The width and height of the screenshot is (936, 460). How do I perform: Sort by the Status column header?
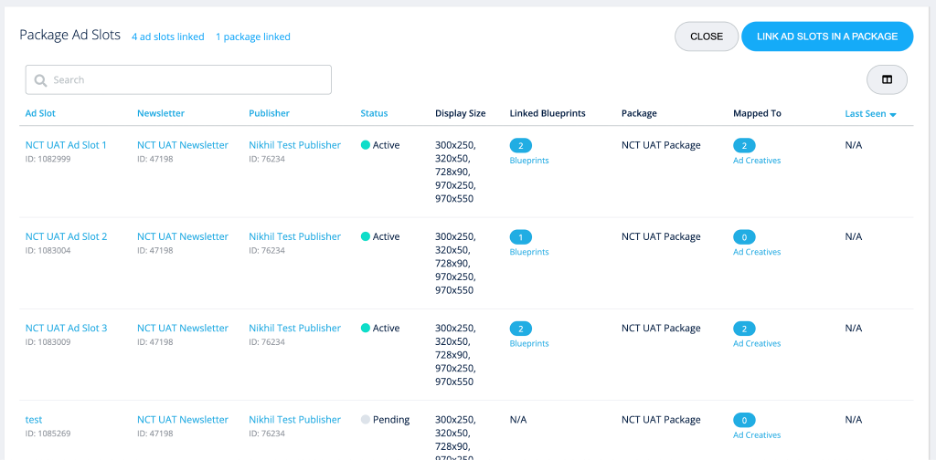[x=374, y=114]
